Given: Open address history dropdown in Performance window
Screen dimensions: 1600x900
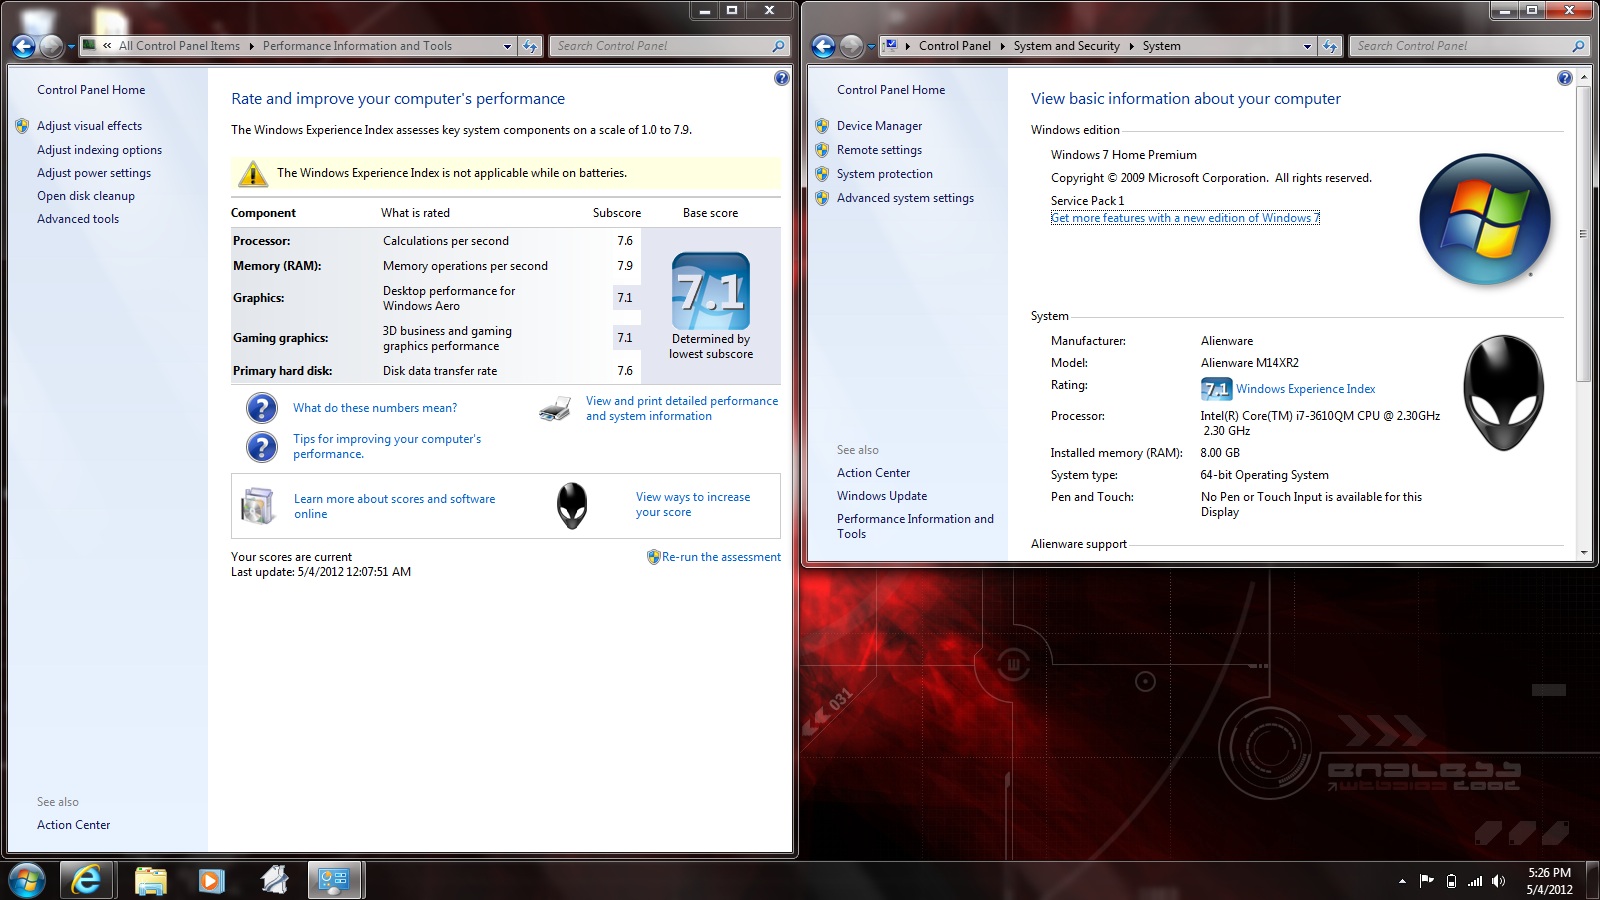Looking at the screenshot, I should (x=507, y=46).
